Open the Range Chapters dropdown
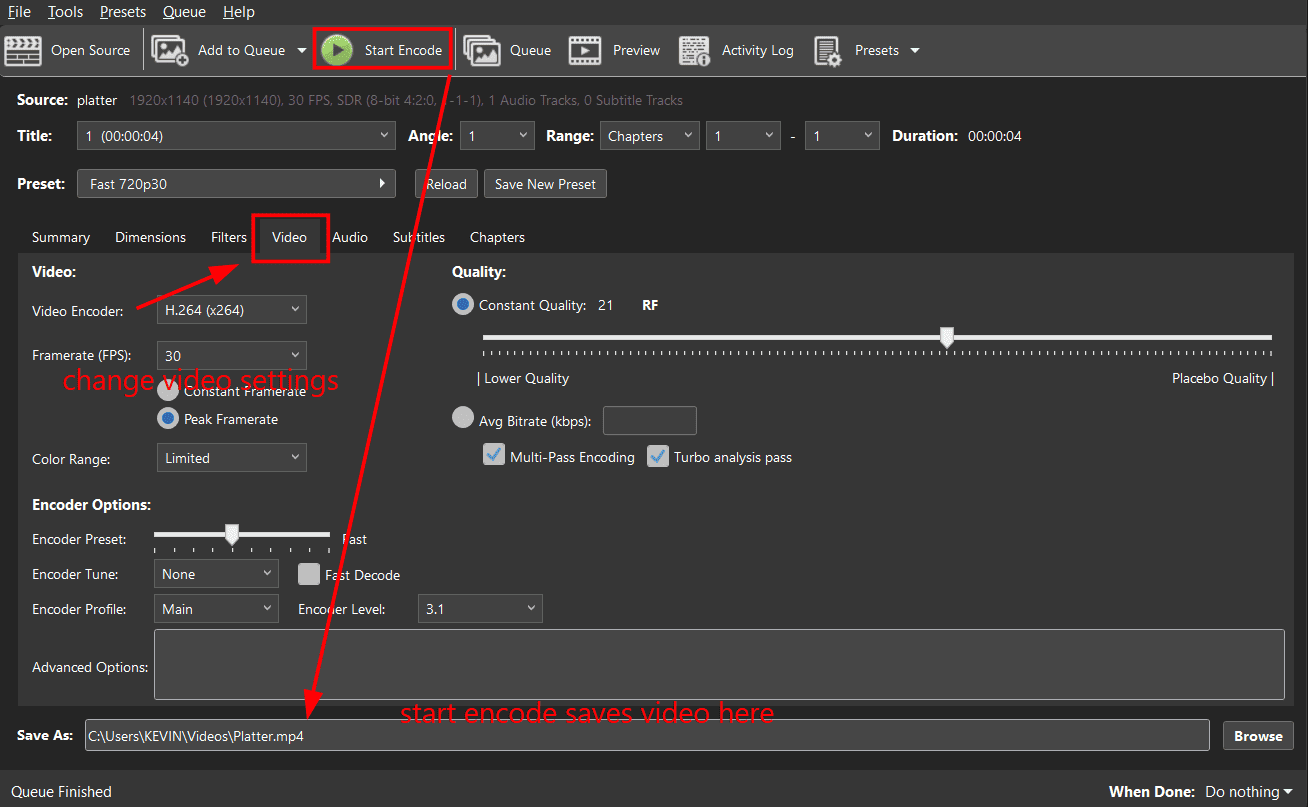Viewport: 1308px width, 807px height. tap(650, 136)
